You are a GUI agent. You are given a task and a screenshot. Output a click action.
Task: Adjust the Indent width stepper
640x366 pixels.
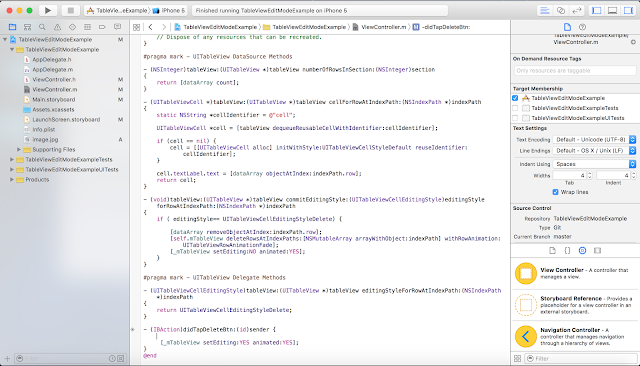pyautogui.click(x=633, y=175)
